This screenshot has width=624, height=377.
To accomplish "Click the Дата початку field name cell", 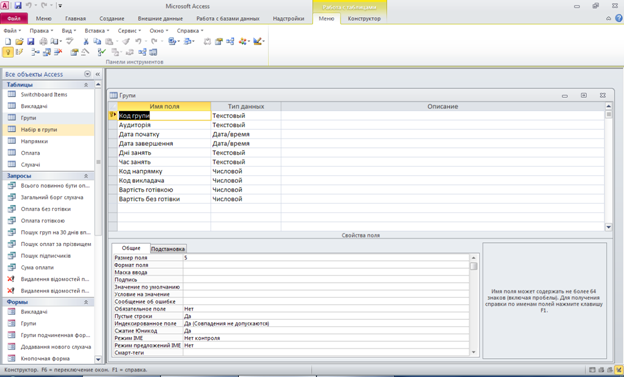I will pyautogui.click(x=164, y=134).
